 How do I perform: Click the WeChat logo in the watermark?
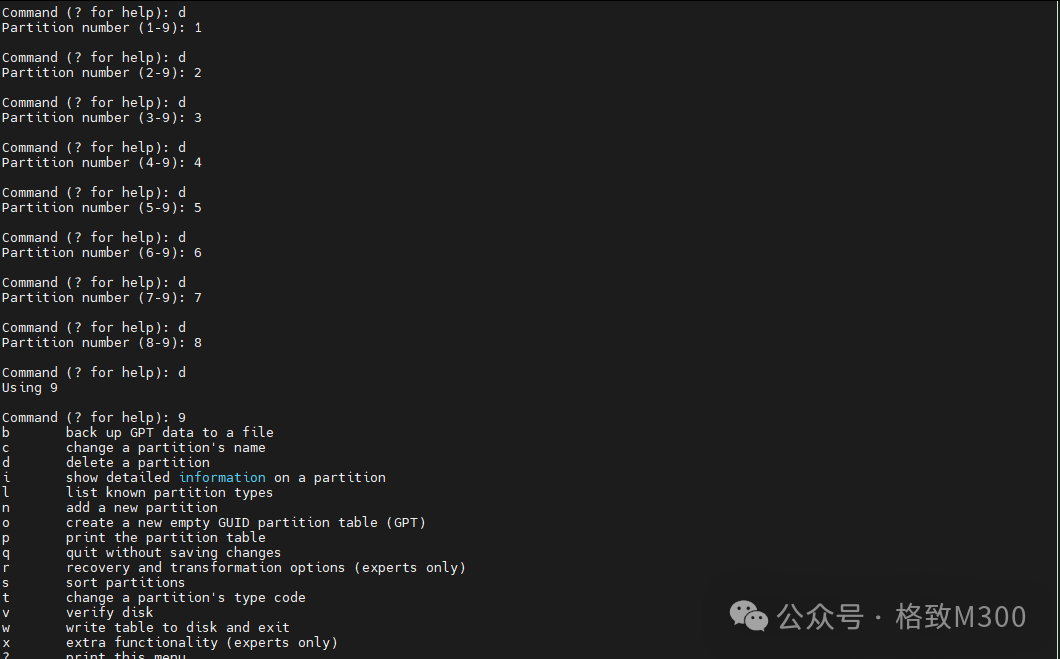pyautogui.click(x=750, y=616)
